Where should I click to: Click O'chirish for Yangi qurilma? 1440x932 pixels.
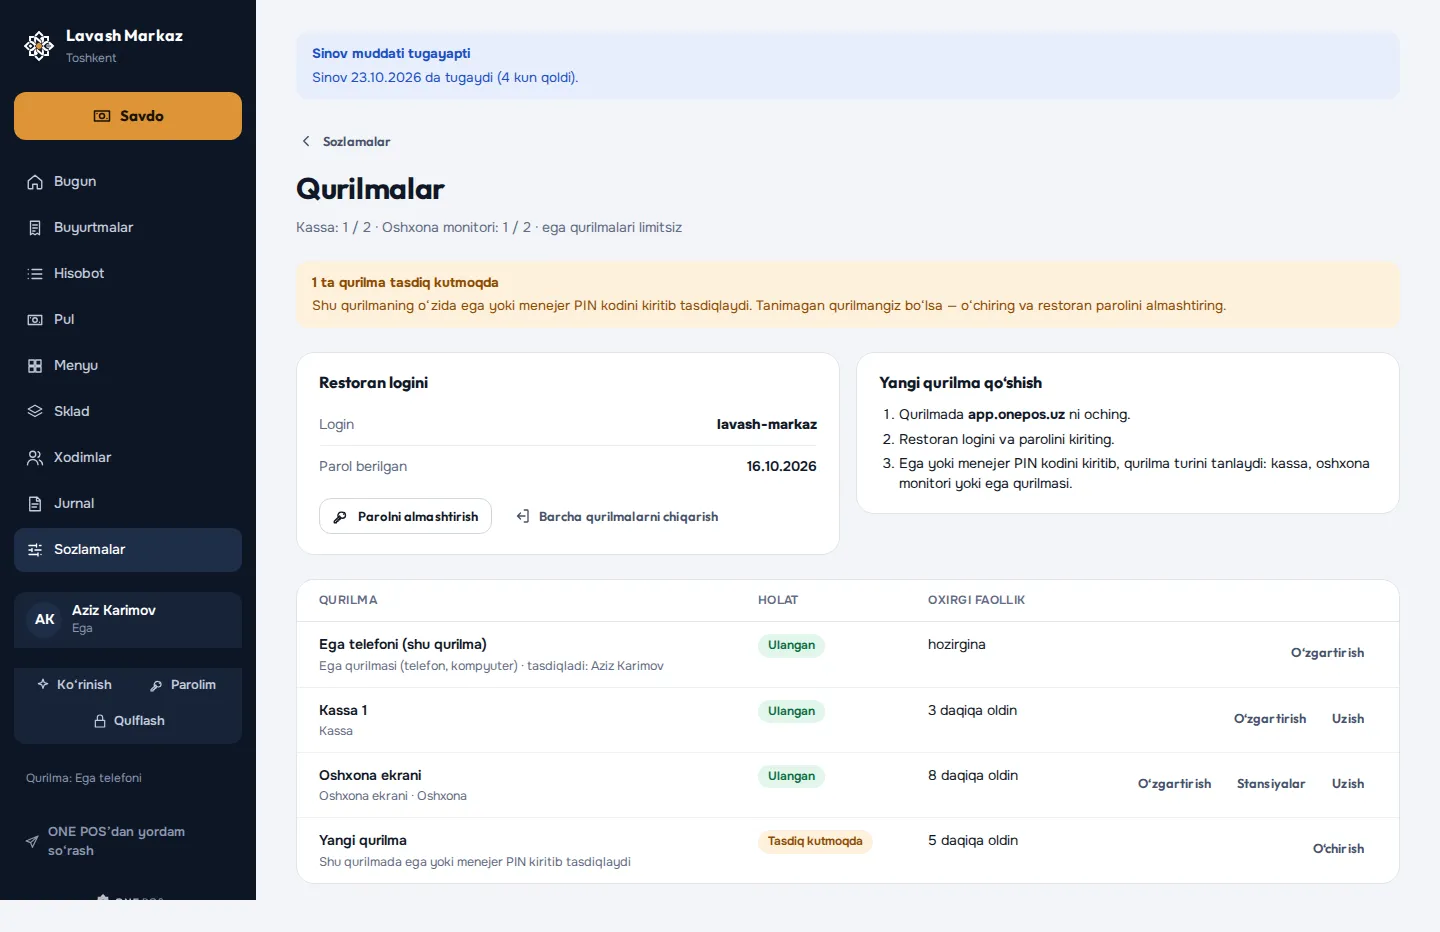point(1338,849)
